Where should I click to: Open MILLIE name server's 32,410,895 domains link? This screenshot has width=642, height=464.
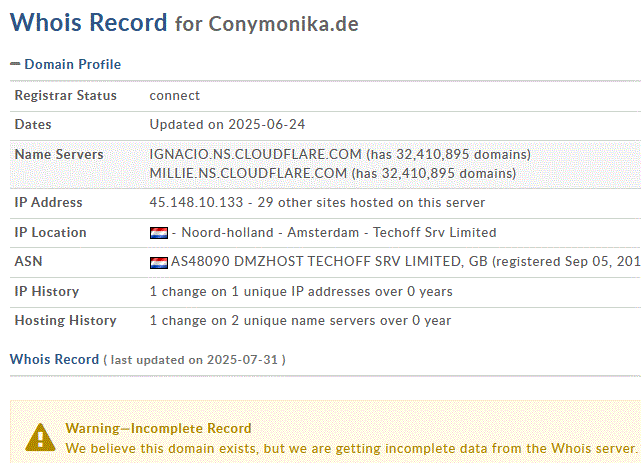pyautogui.click(x=440, y=173)
